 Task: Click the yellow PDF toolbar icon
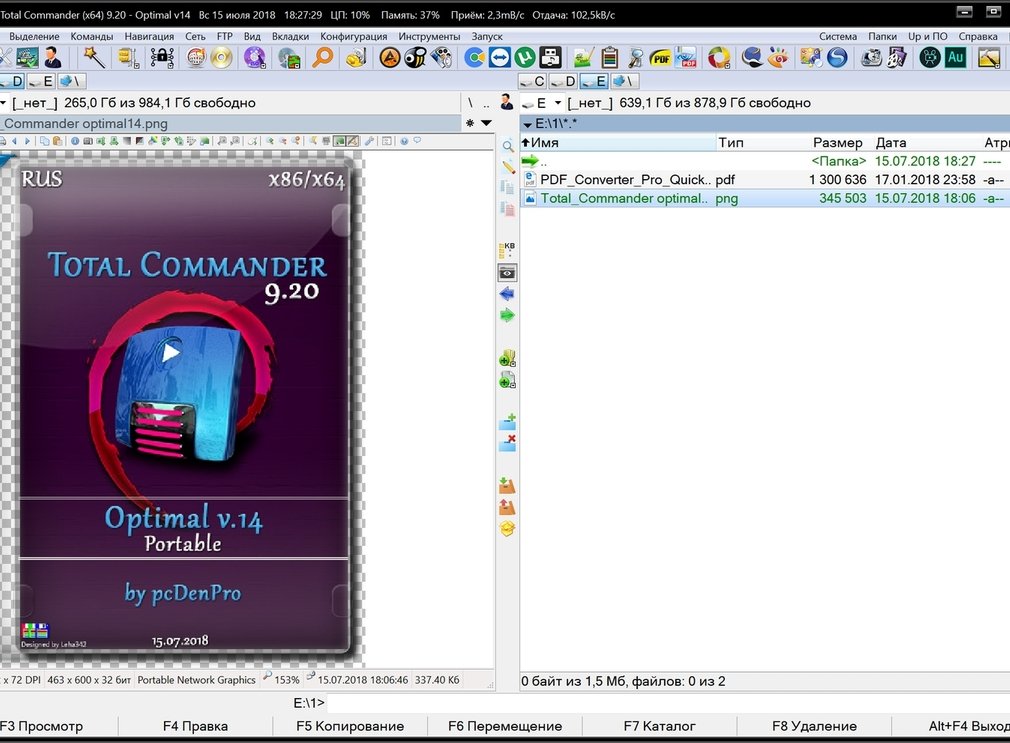coord(660,59)
